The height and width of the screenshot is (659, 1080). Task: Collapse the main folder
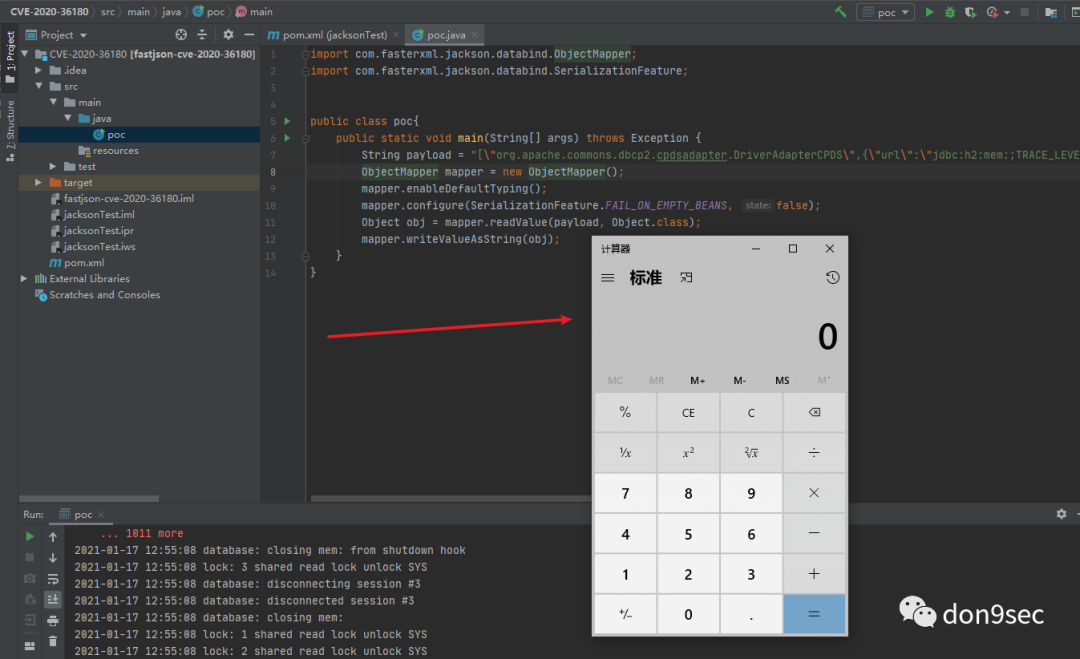pos(53,102)
